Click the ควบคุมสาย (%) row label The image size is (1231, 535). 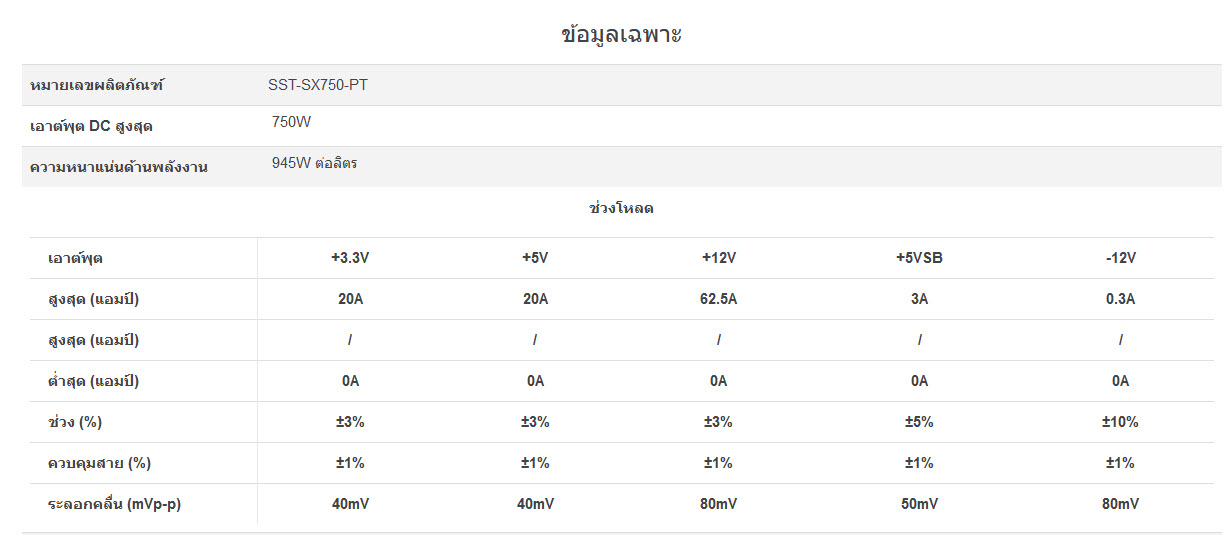(99, 463)
